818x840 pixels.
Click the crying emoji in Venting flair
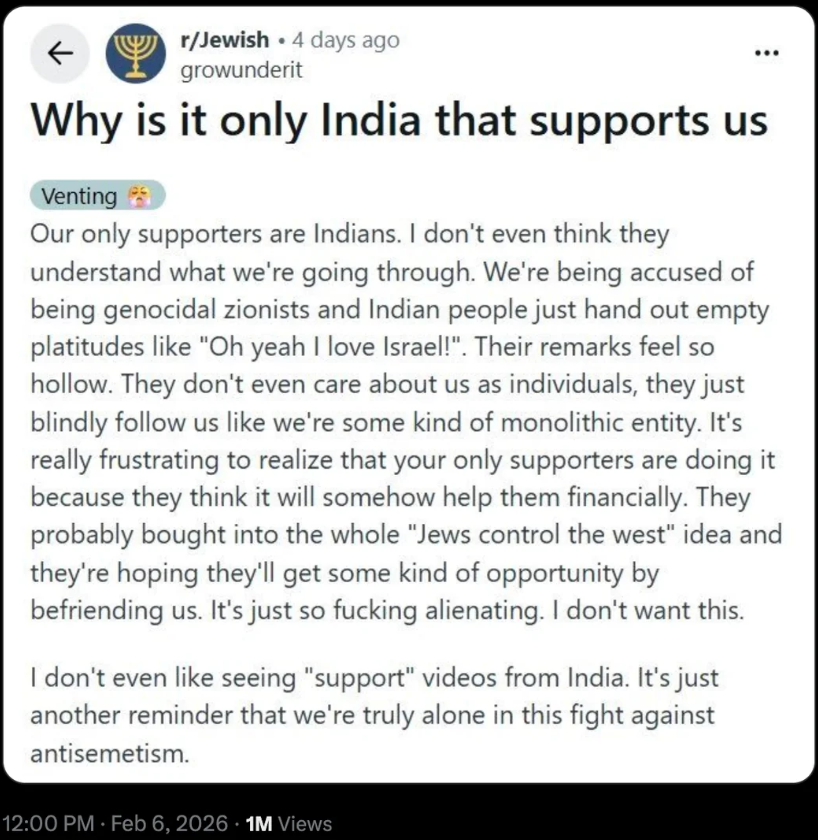139,196
